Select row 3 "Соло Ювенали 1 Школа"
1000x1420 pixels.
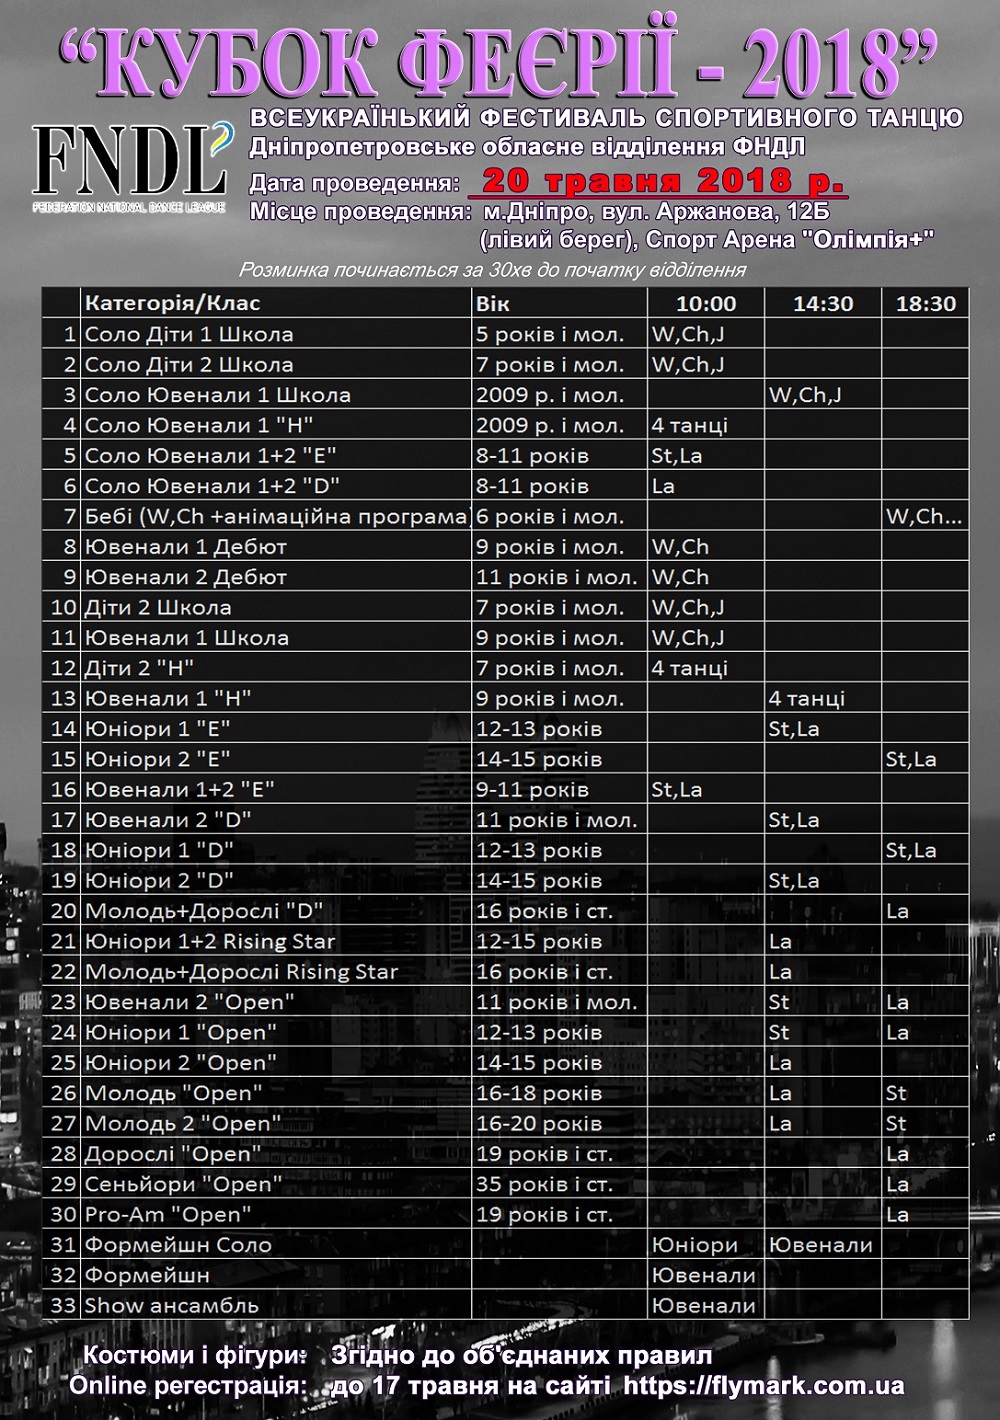[505, 395]
